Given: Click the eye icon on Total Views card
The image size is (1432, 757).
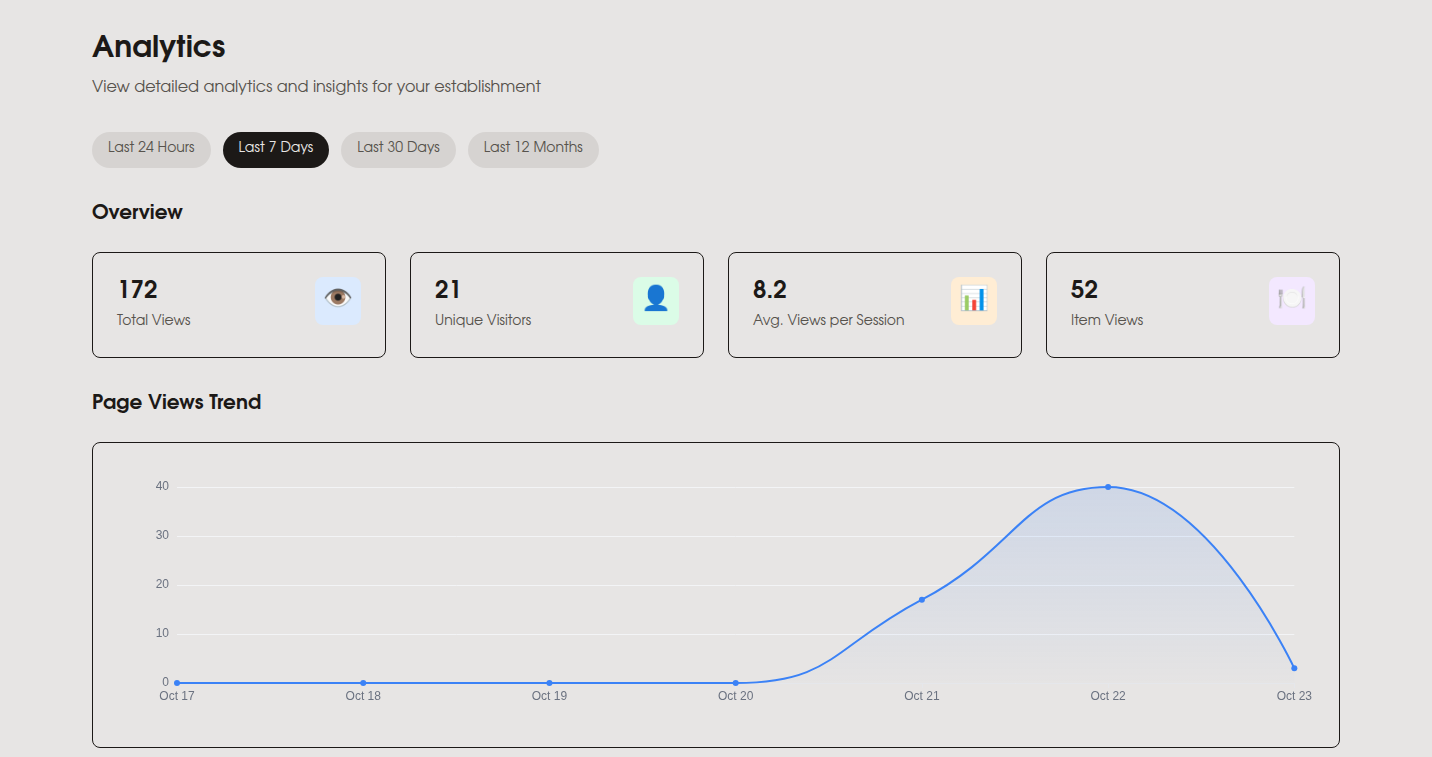Looking at the screenshot, I should coord(338,300).
